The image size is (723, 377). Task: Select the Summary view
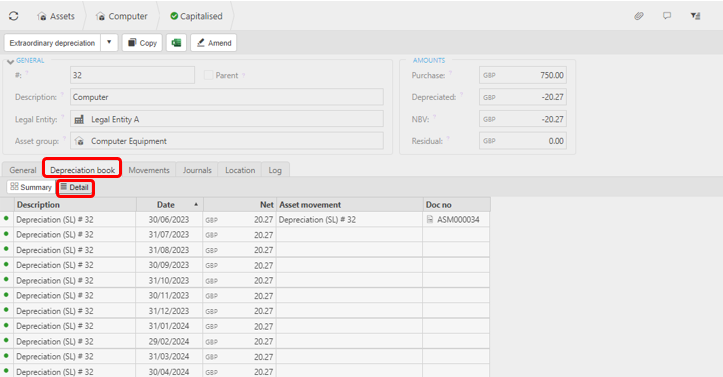(x=31, y=187)
